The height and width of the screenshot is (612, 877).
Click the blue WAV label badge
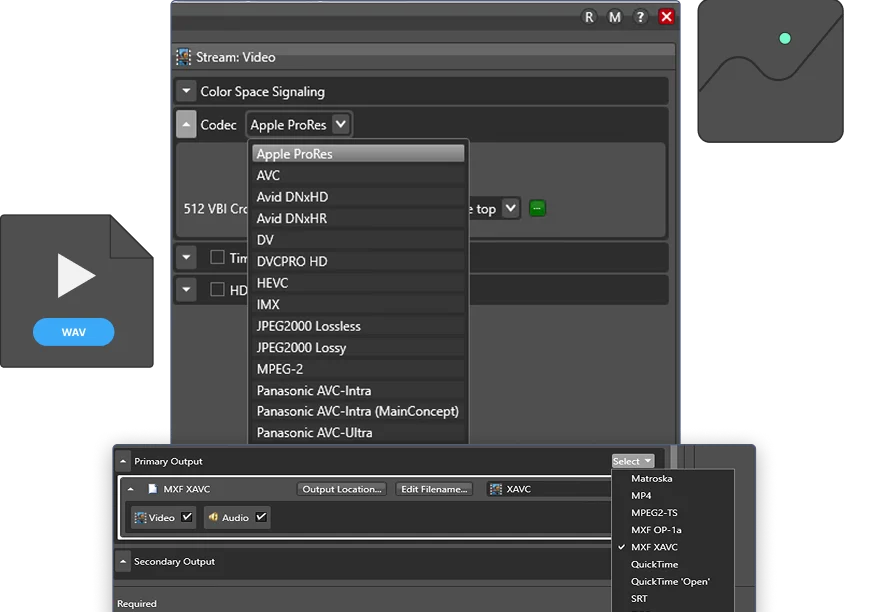tap(73, 332)
